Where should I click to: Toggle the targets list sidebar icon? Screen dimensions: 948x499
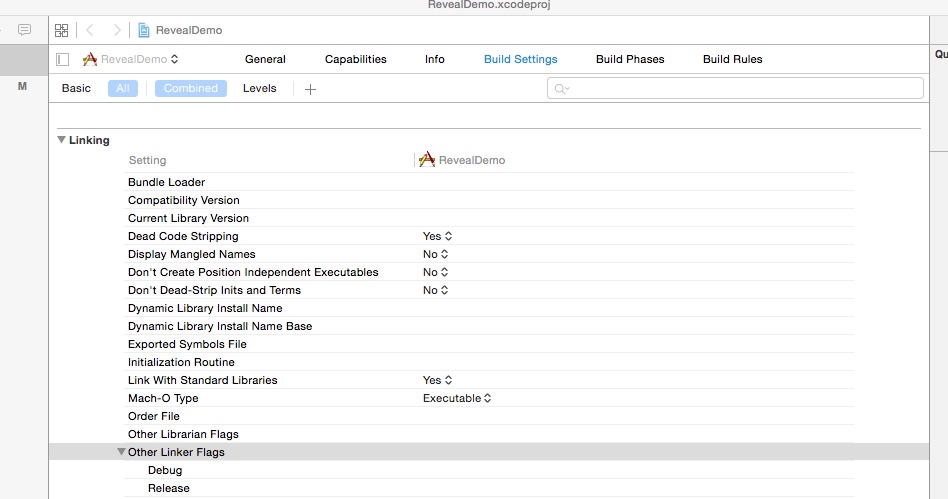coord(62,59)
